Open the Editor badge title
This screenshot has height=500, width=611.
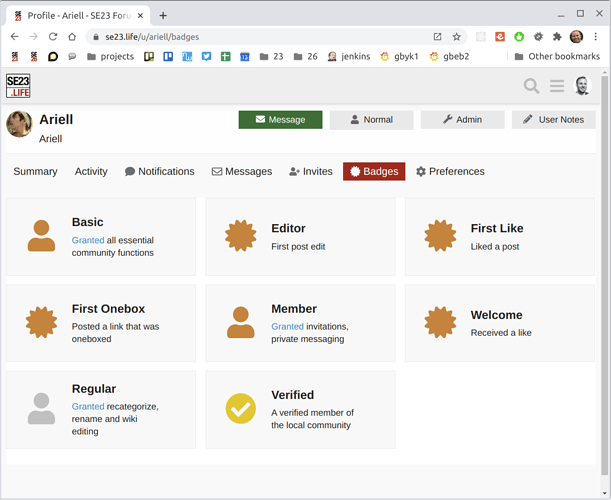coord(288,228)
